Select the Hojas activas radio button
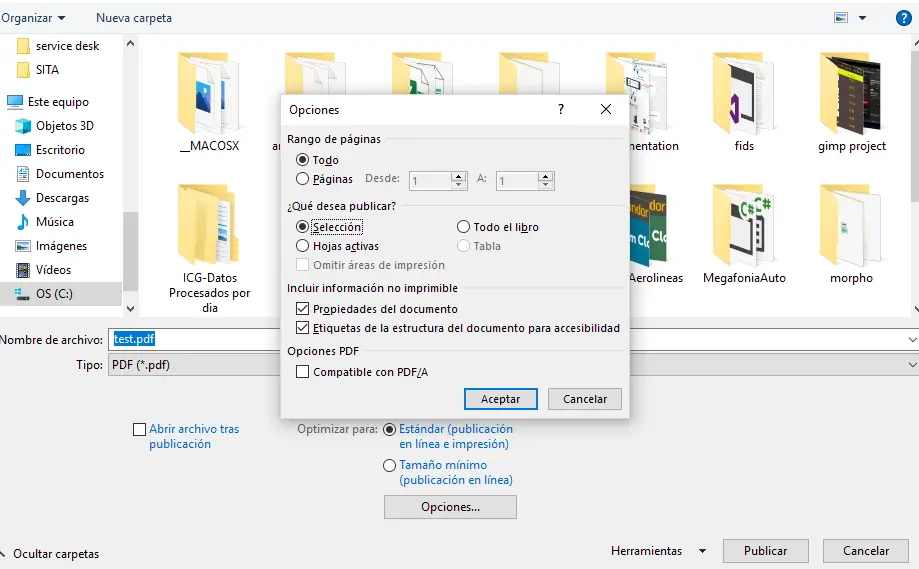The image size is (919, 569). point(303,246)
